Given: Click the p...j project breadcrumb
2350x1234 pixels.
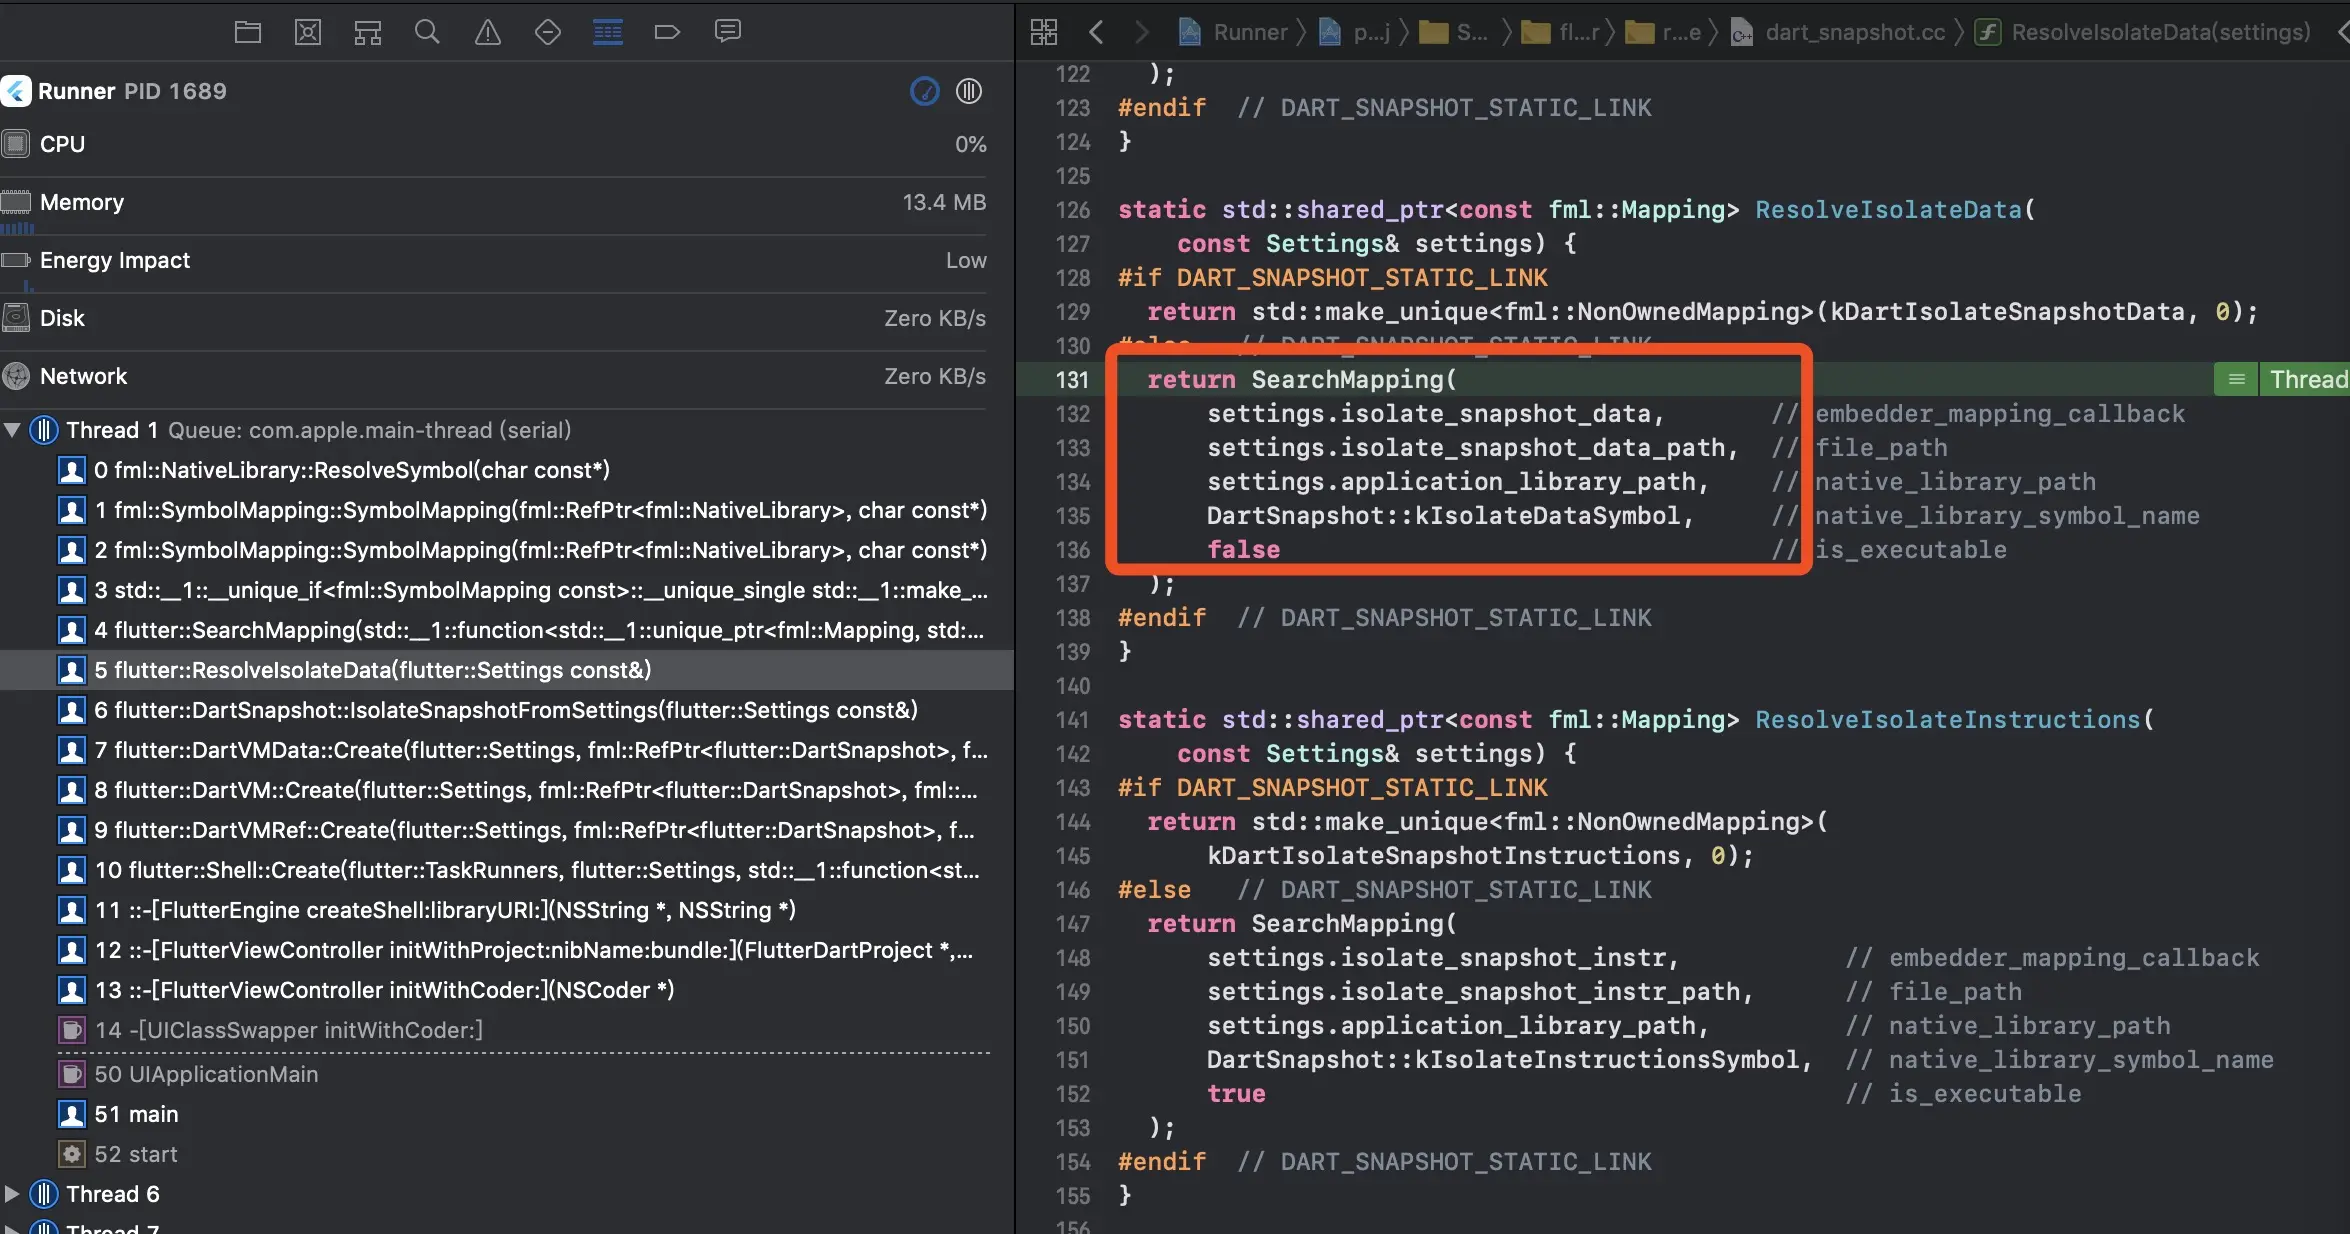Looking at the screenshot, I should [x=1355, y=32].
